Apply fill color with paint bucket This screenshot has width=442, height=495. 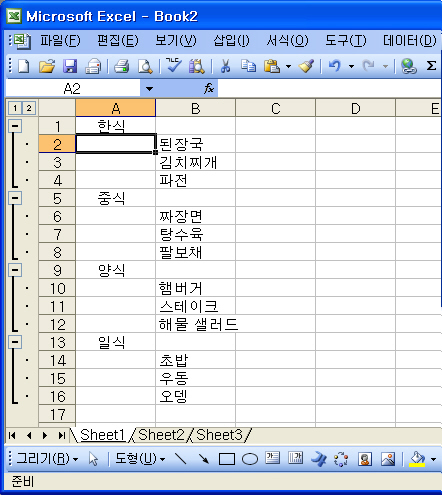tap(417, 459)
